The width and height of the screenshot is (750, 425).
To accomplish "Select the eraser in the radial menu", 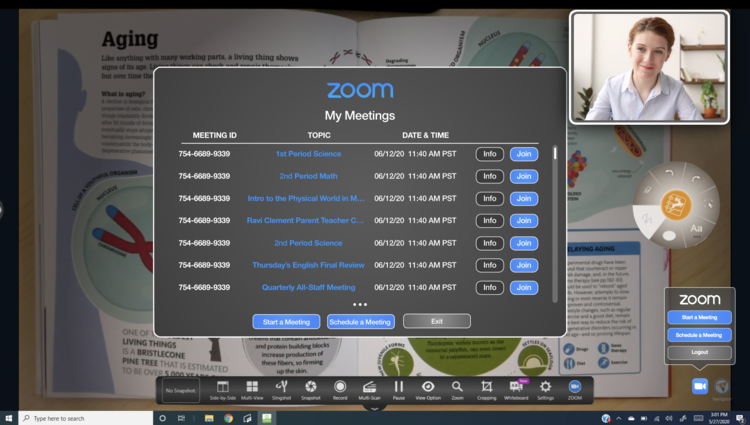I will (x=647, y=190).
